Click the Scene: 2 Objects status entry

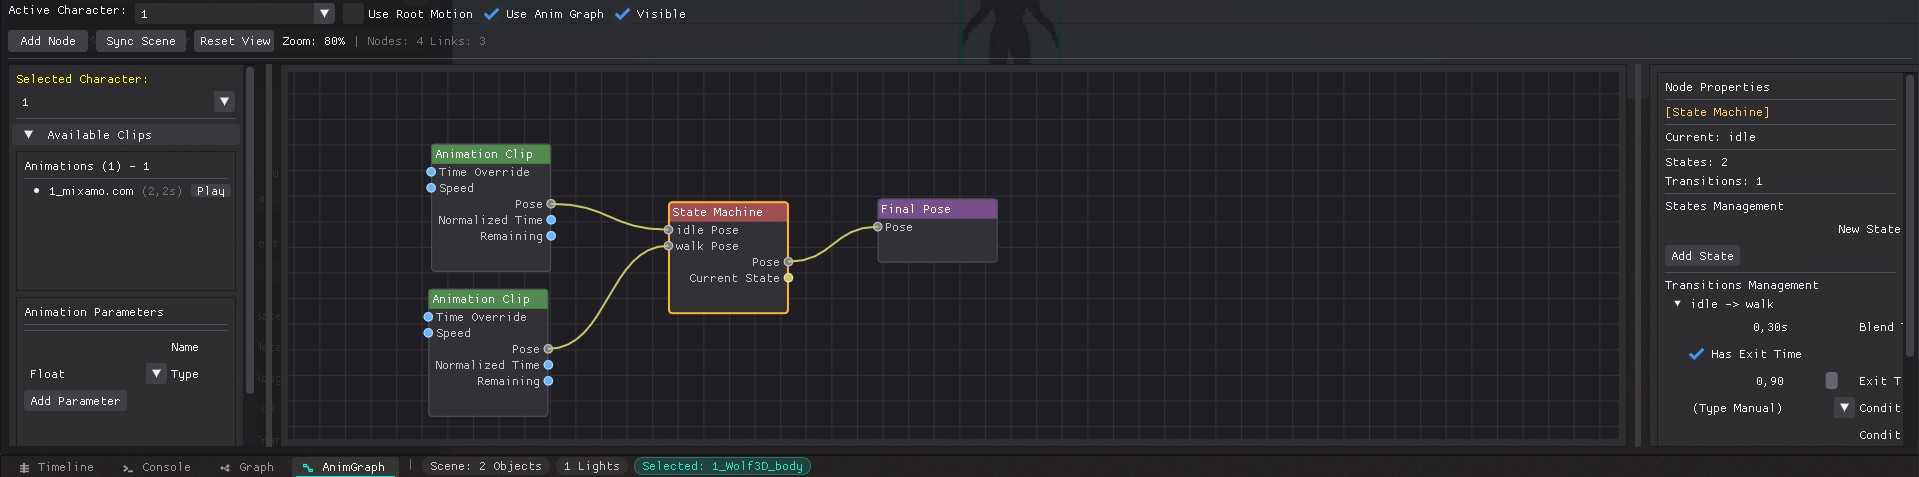[486, 466]
